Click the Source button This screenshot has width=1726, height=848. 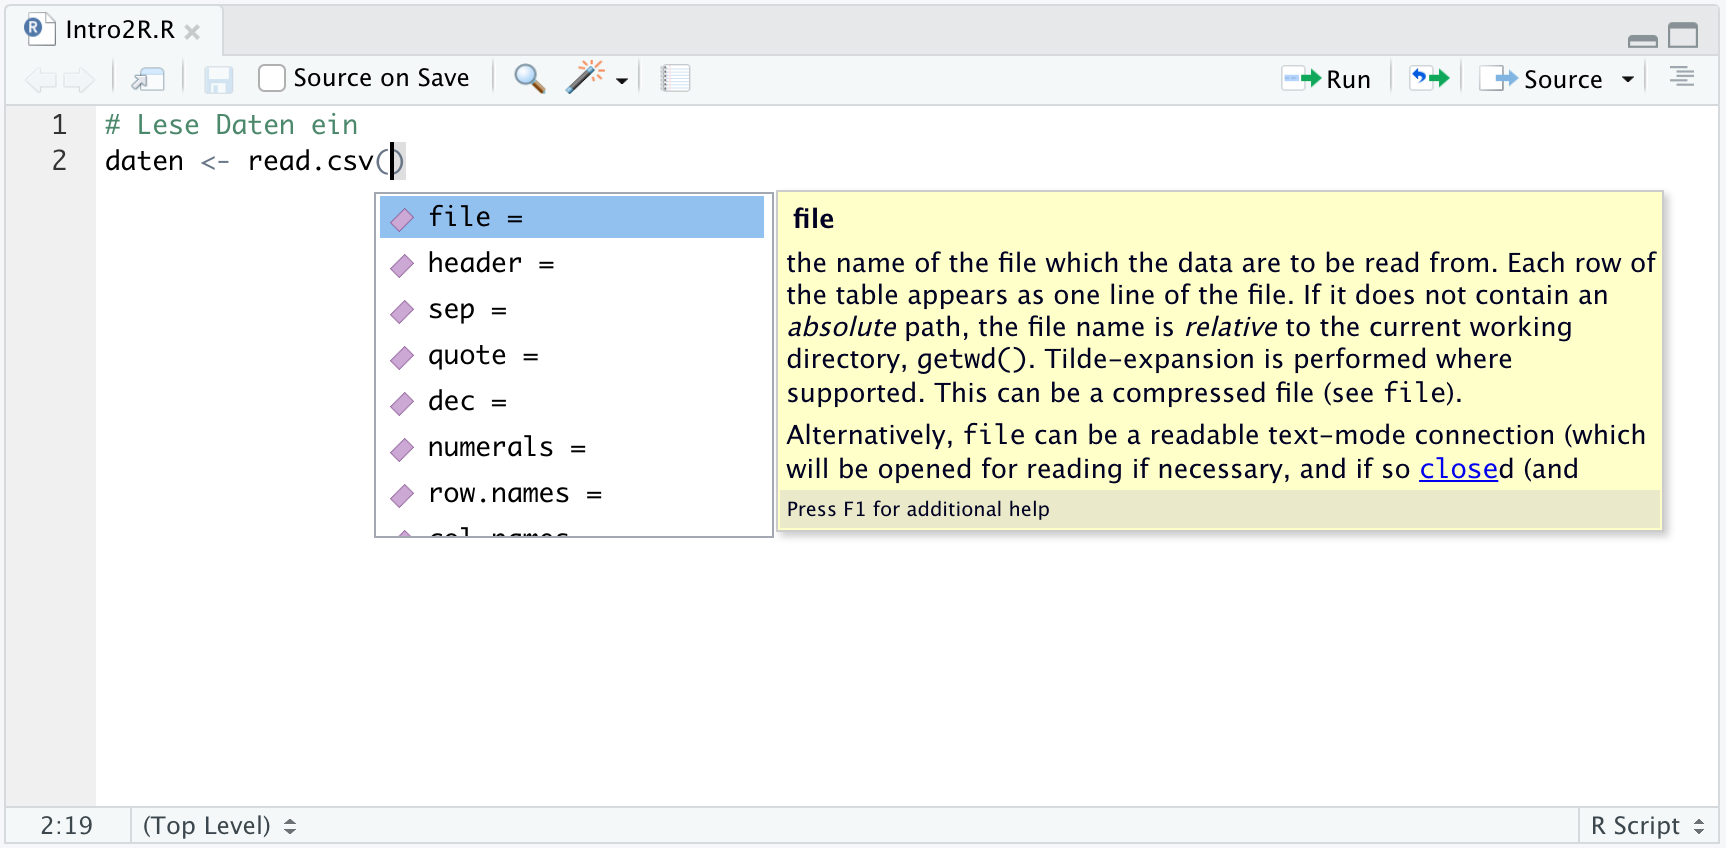(1543, 79)
